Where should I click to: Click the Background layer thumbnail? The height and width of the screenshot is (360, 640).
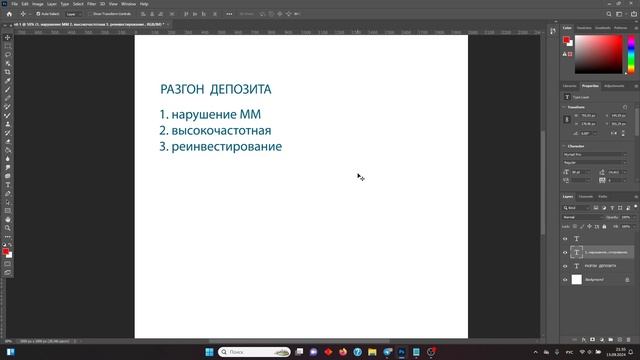pyautogui.click(x=576, y=280)
